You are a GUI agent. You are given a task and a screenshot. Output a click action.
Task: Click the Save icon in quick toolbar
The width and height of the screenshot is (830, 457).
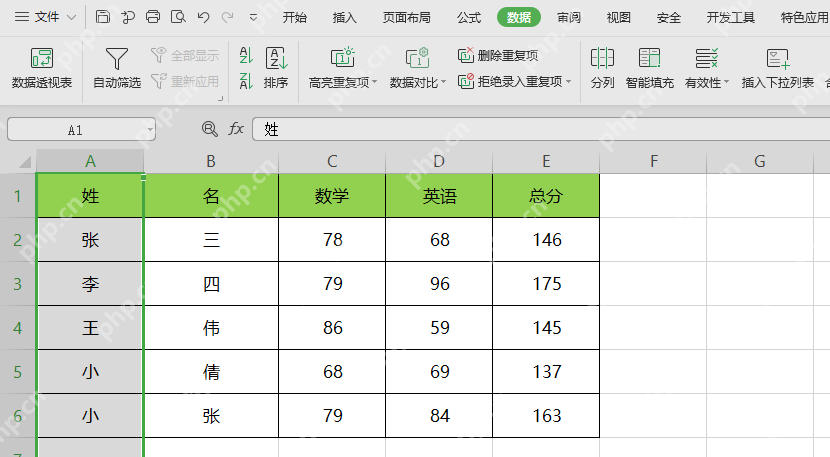(x=103, y=17)
